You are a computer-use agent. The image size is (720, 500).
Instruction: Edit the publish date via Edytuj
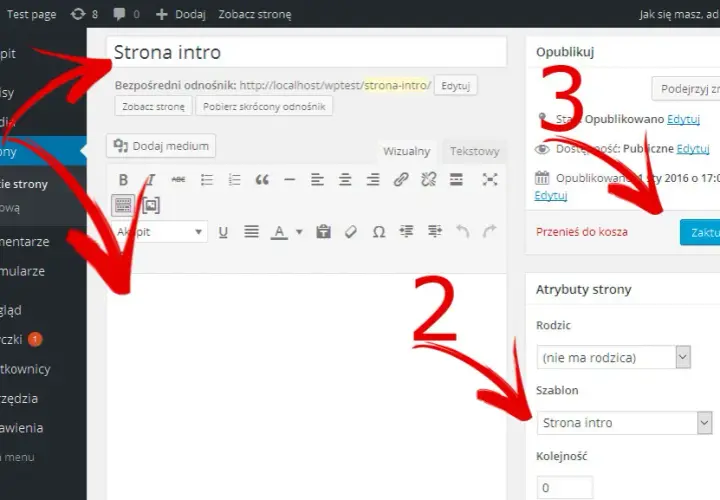pos(551,196)
